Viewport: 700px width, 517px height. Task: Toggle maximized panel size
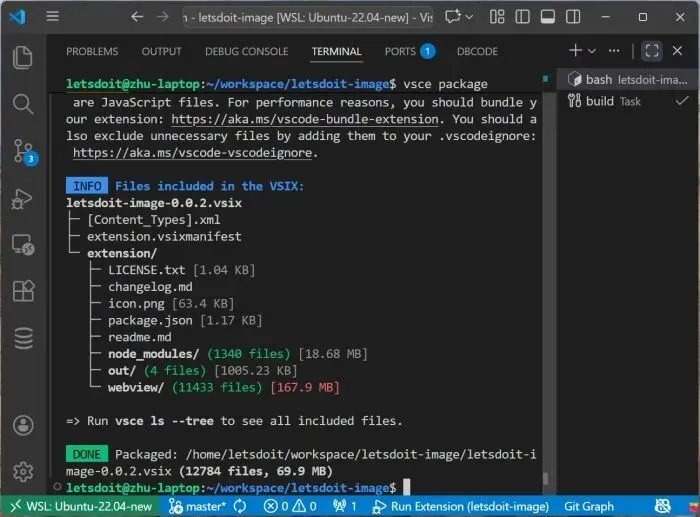coord(652,50)
